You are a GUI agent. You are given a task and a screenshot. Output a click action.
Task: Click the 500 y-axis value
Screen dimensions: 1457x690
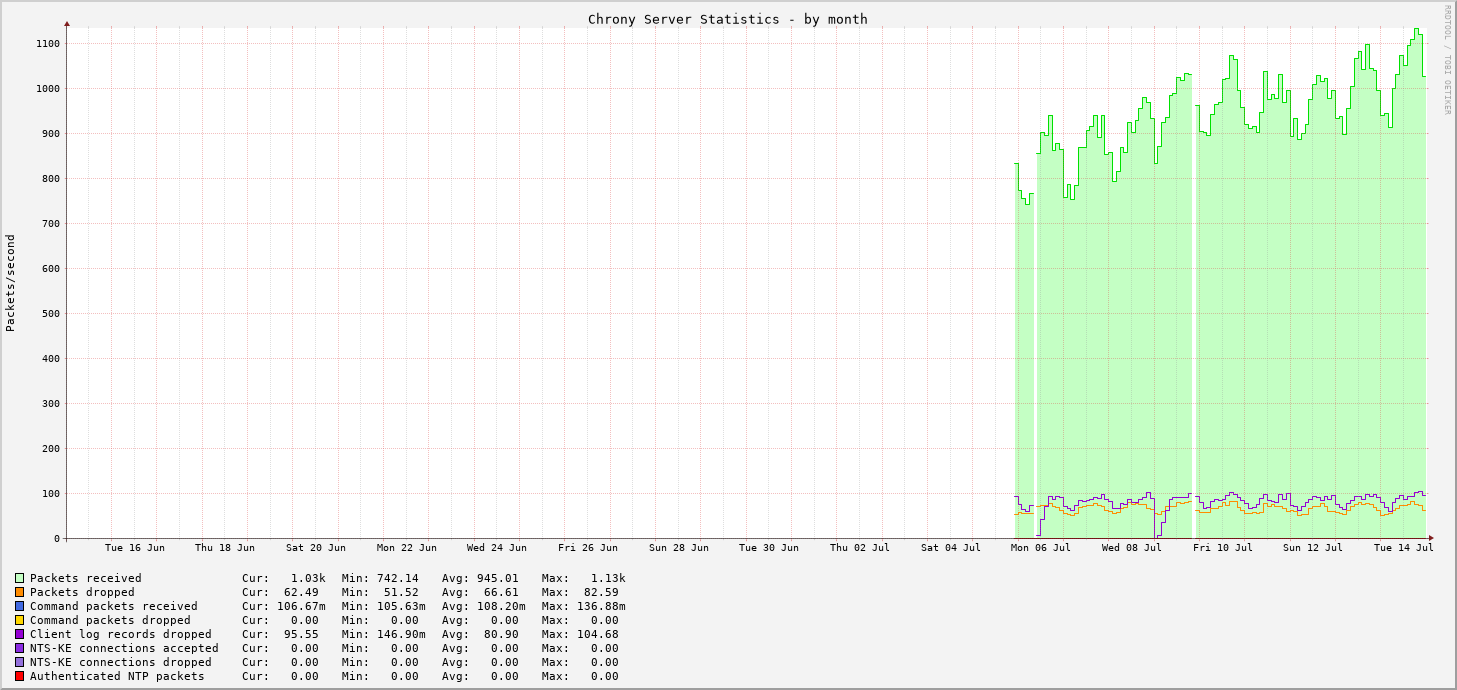51,313
